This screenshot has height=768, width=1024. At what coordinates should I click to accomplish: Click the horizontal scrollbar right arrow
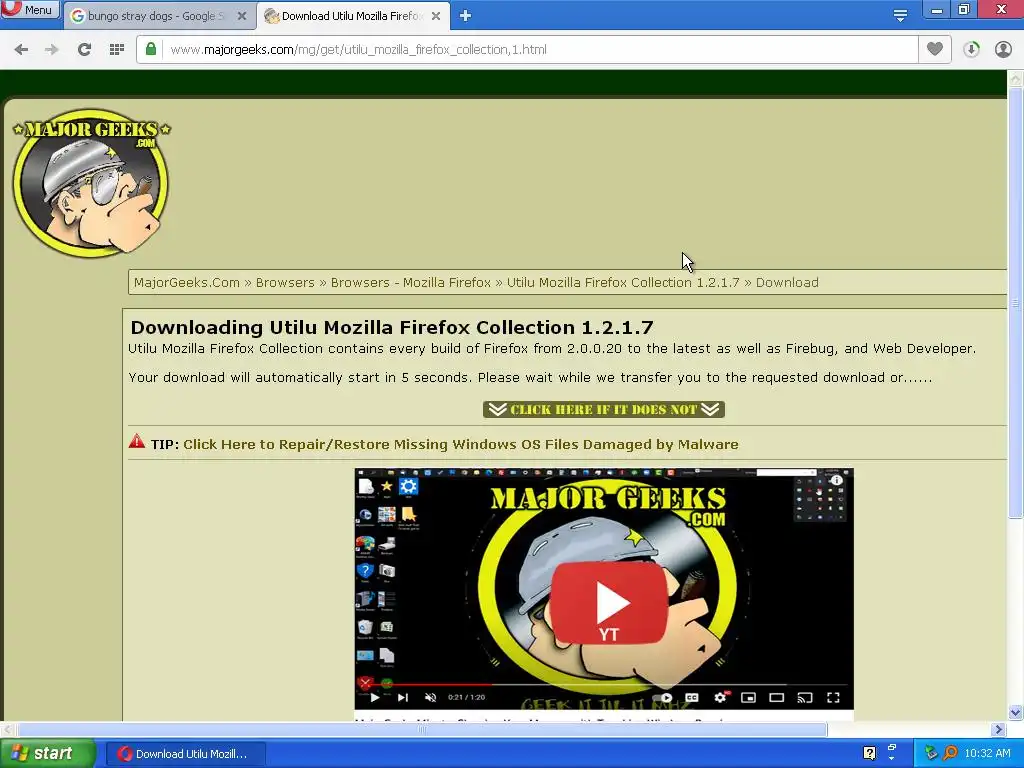point(998,729)
